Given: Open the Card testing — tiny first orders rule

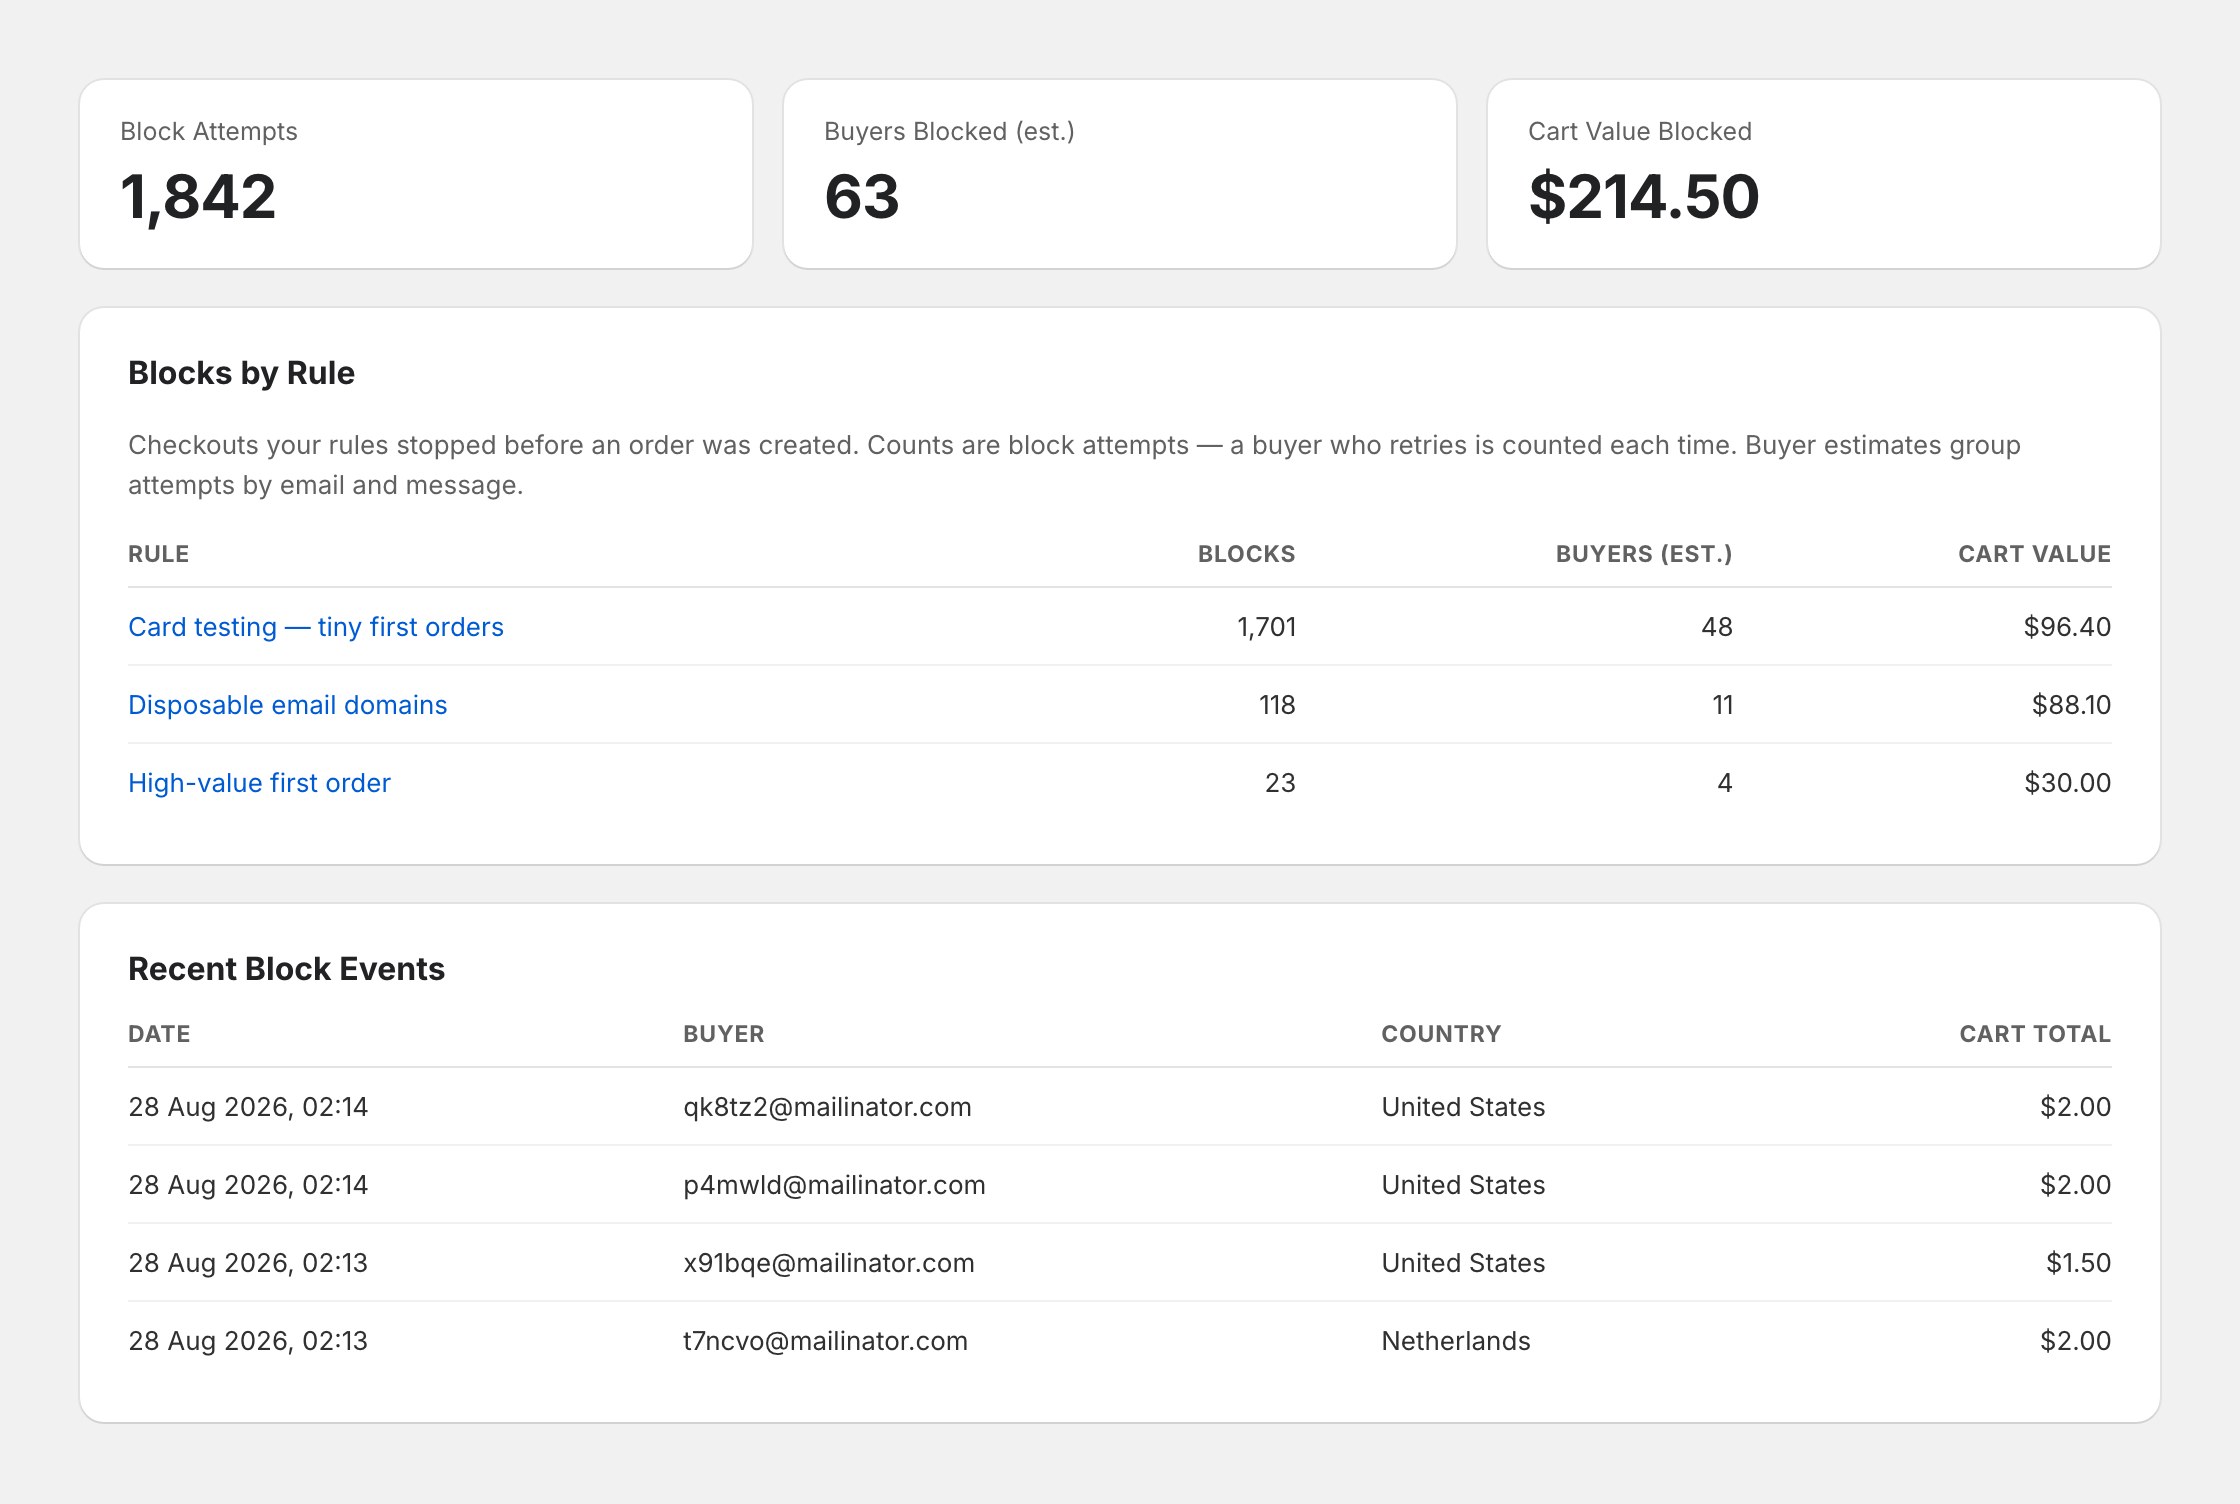Looking at the screenshot, I should pos(316,627).
